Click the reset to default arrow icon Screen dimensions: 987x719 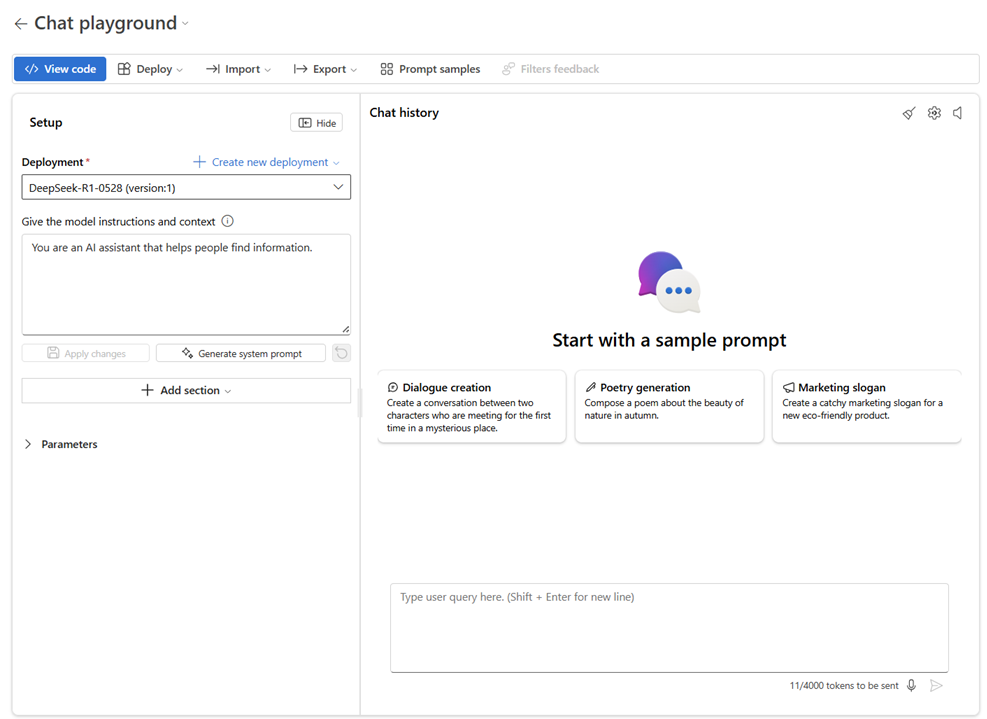(x=341, y=353)
